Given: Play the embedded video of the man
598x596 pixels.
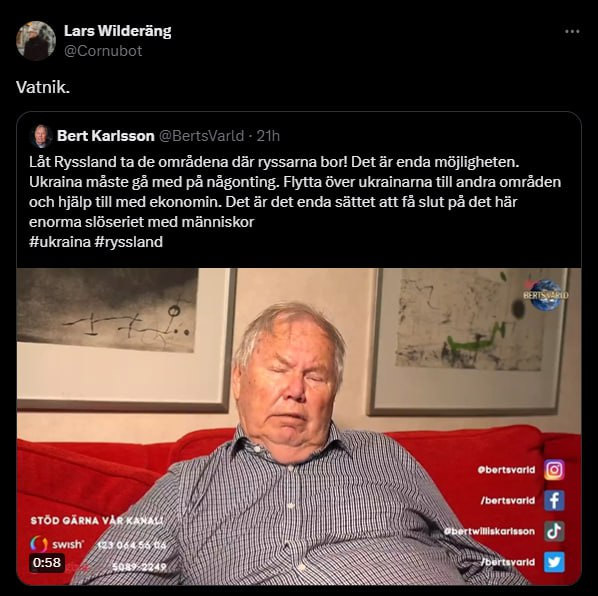Looking at the screenshot, I should click(x=299, y=426).
